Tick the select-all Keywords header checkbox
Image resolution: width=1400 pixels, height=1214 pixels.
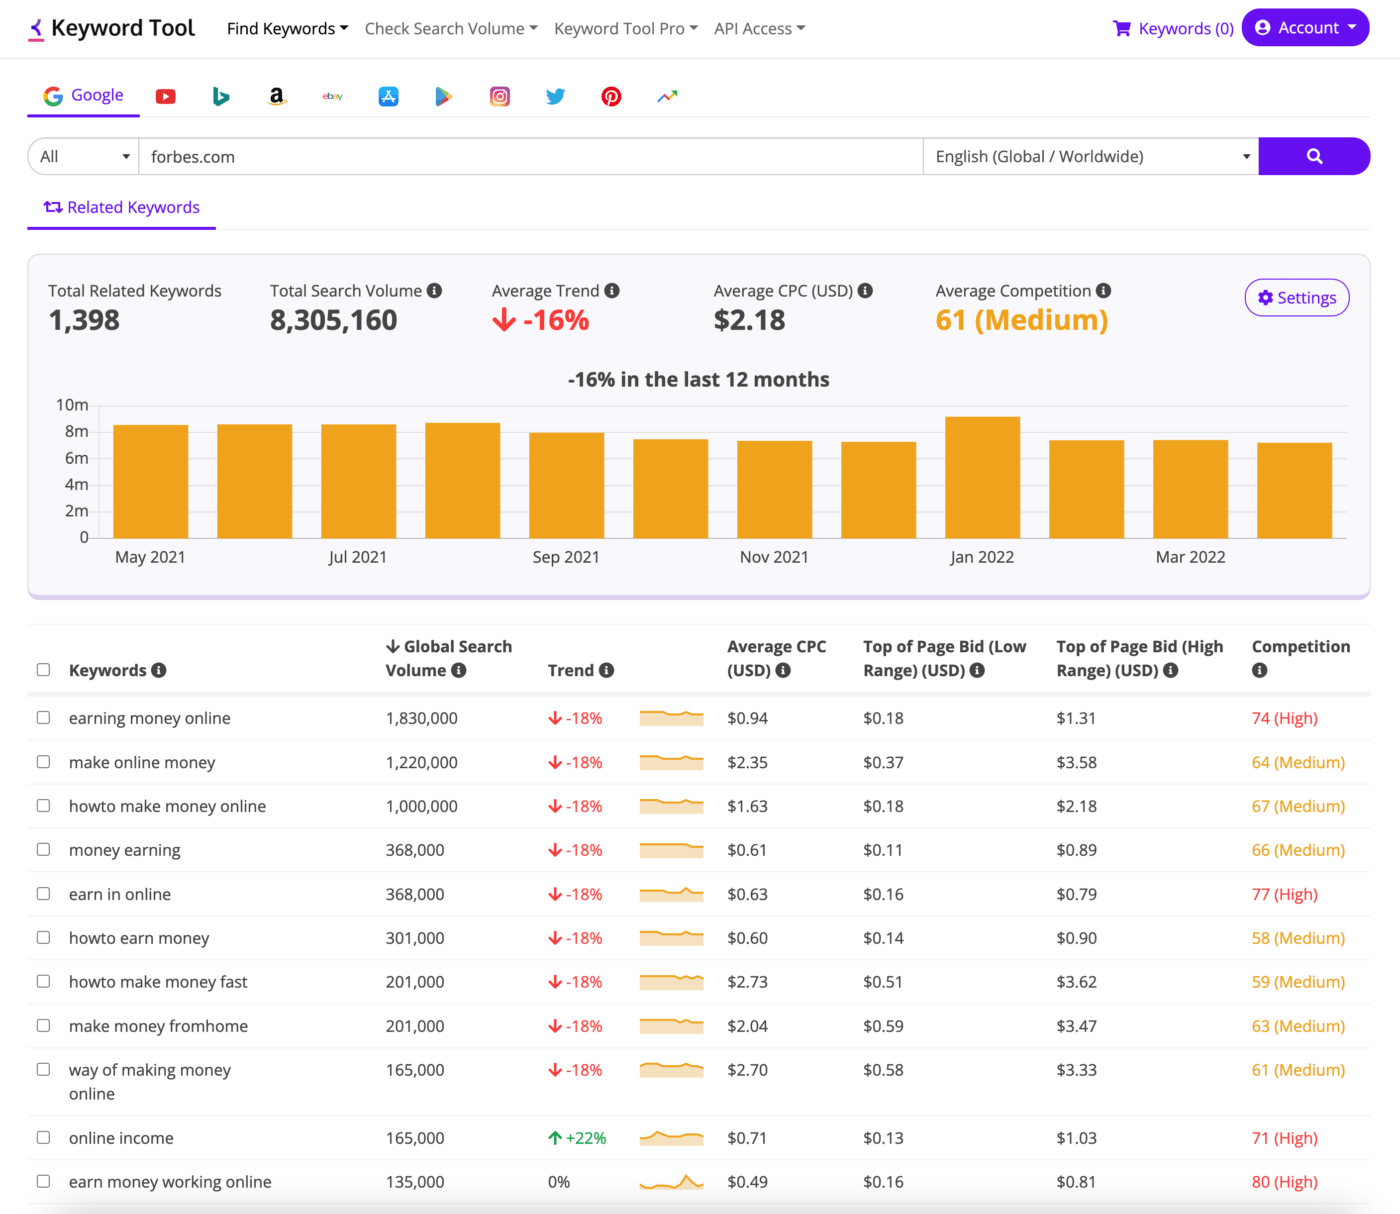(43, 669)
